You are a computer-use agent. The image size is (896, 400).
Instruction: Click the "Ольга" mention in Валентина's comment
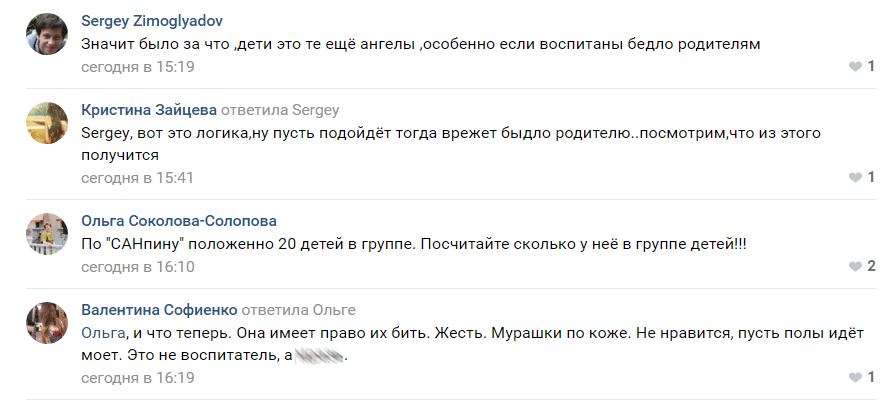(x=102, y=332)
